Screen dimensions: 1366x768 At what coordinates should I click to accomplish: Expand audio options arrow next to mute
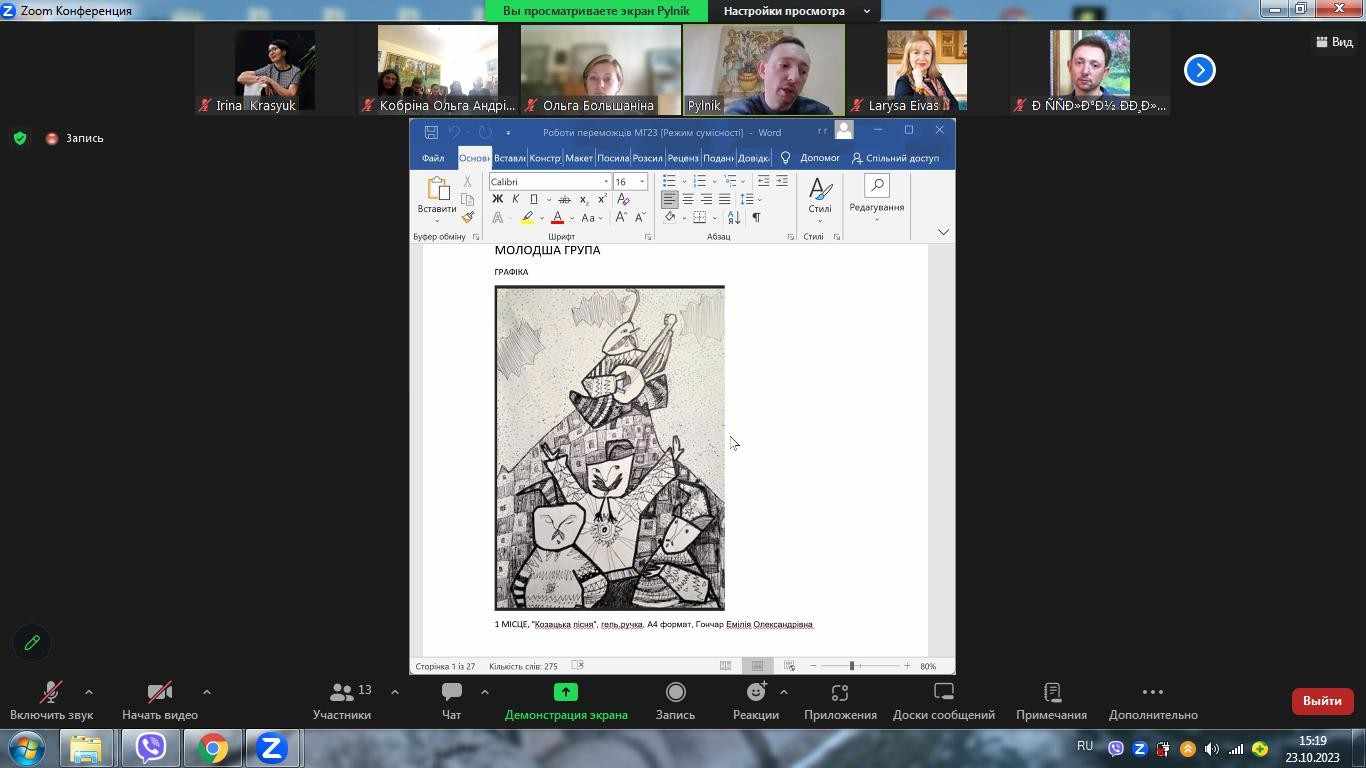89,692
